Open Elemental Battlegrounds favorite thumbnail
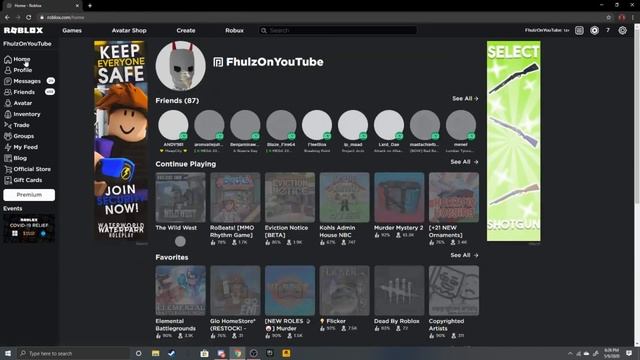640x360 pixels. 180,291
